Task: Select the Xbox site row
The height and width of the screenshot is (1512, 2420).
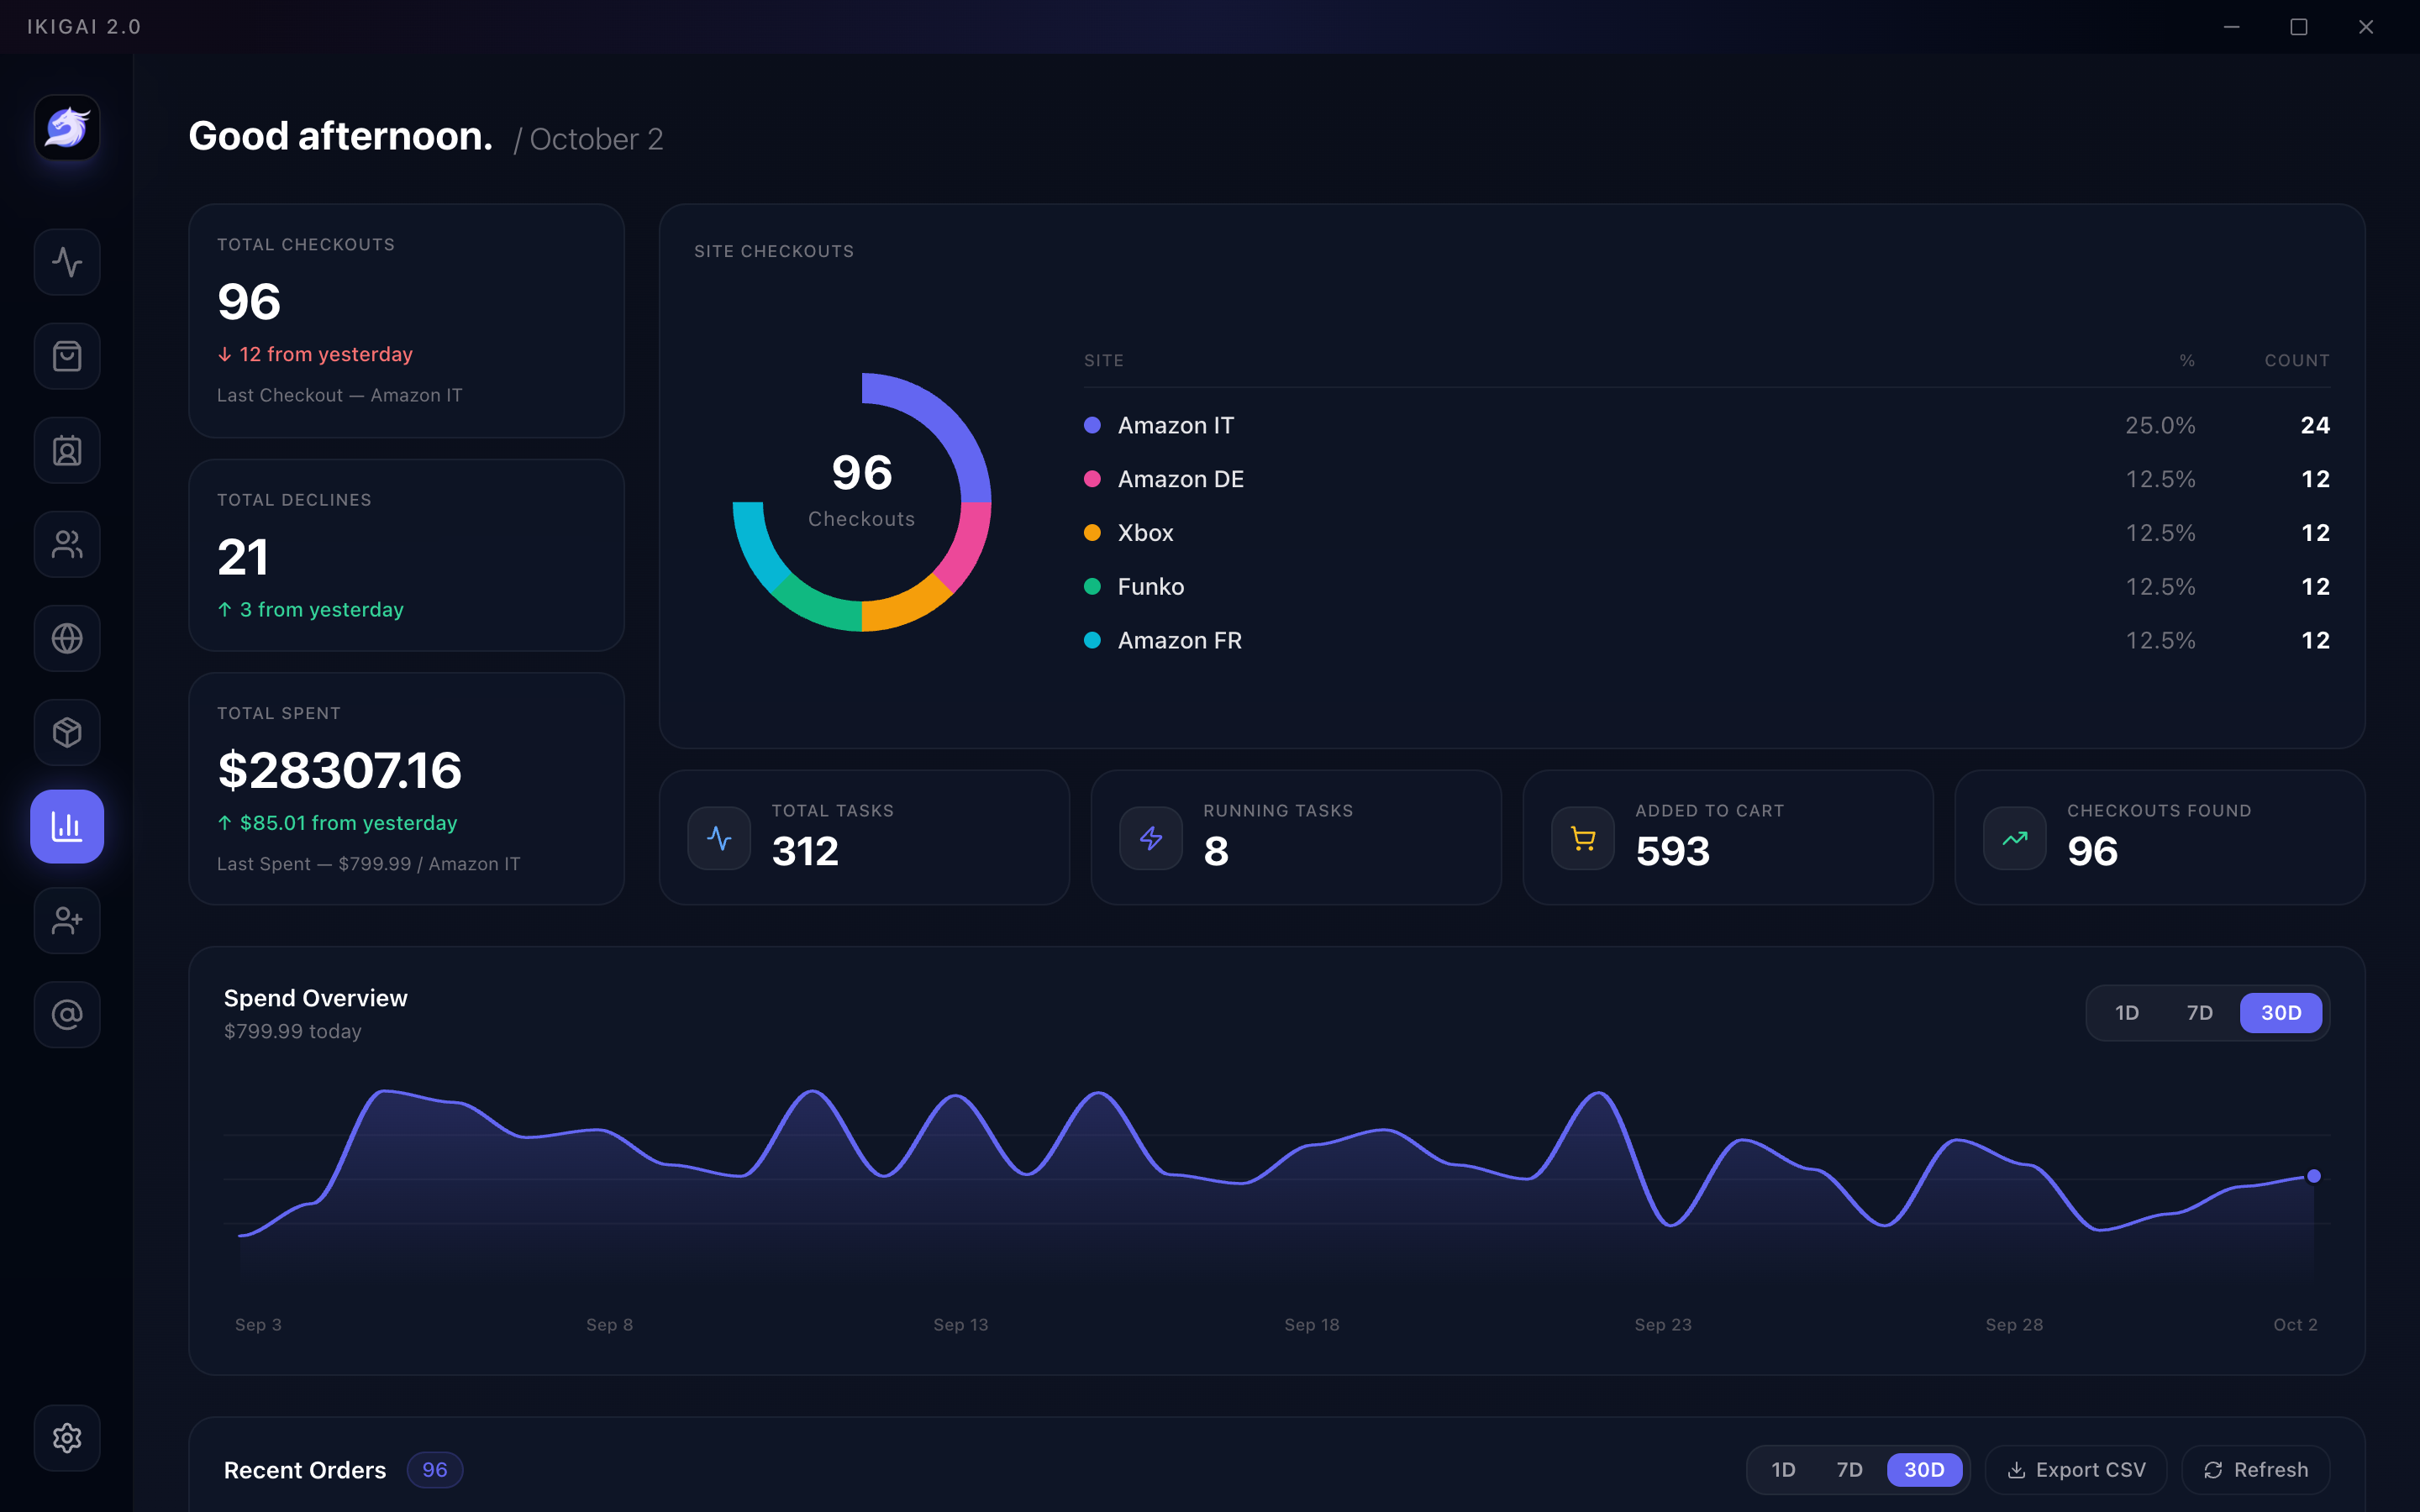Action: click(x=1707, y=533)
